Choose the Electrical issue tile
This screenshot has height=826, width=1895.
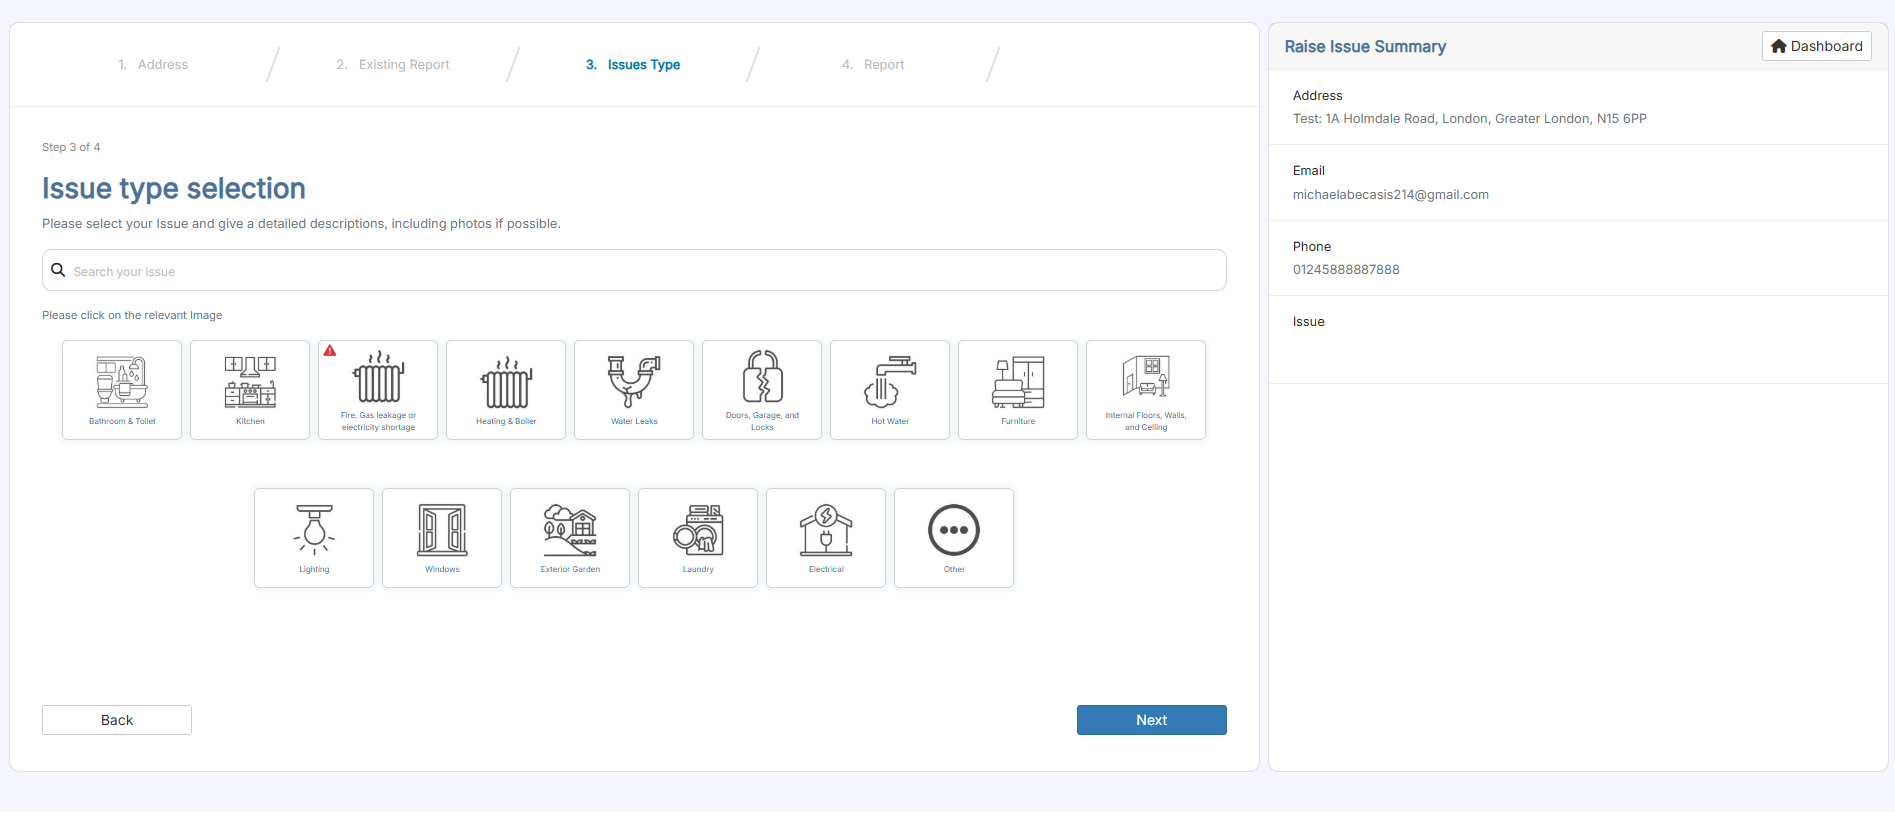tap(826, 538)
